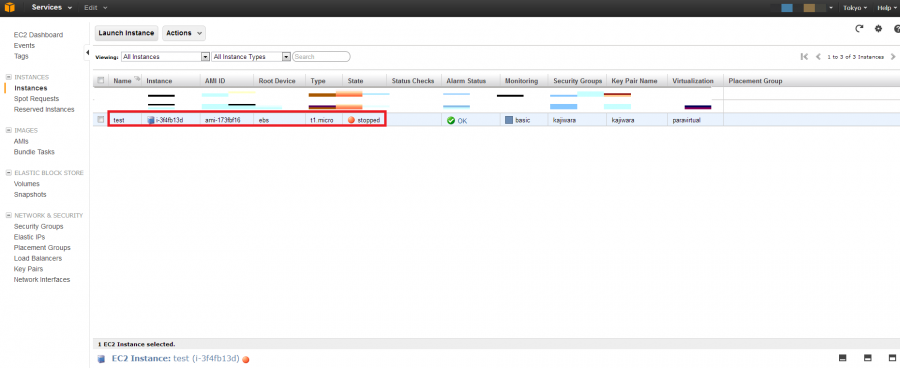Image resolution: width=900 pixels, height=368 pixels.
Task: Click the AWS orange cube logo
Action: (10, 7)
